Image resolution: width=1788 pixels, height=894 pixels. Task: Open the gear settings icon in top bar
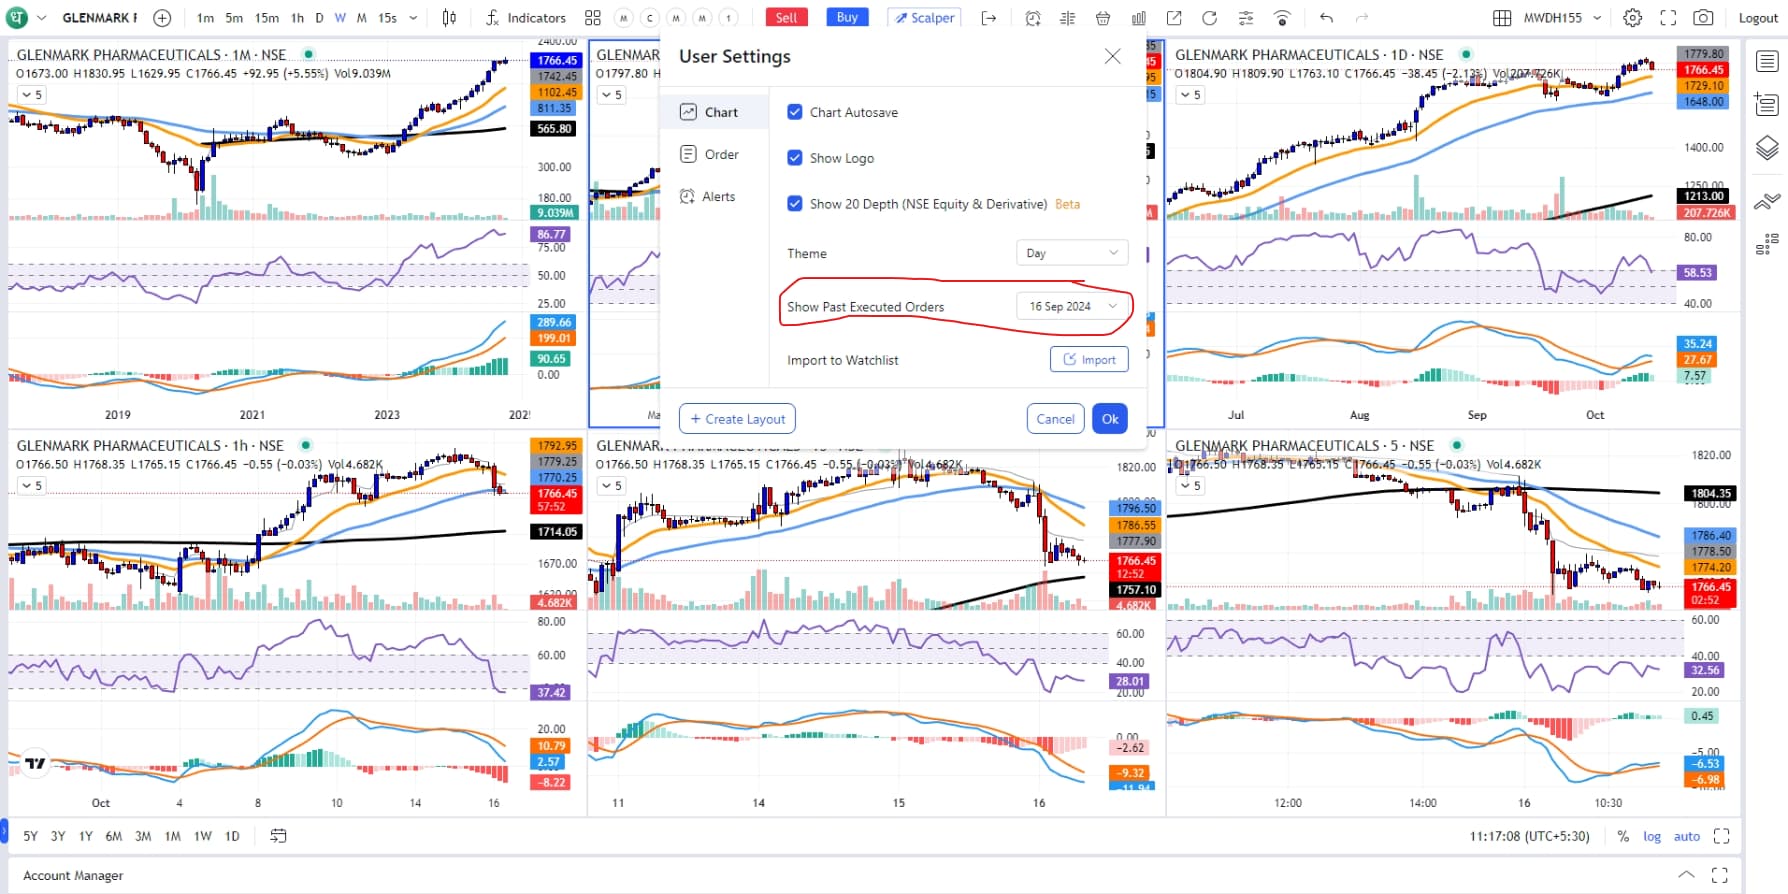pyautogui.click(x=1632, y=18)
